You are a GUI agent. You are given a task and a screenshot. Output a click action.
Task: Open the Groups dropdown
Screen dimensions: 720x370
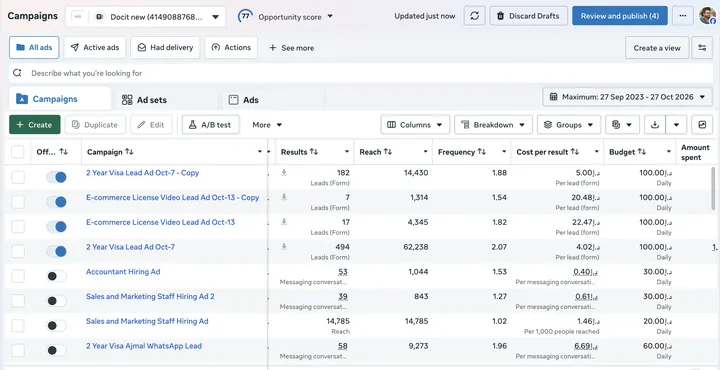coord(568,125)
